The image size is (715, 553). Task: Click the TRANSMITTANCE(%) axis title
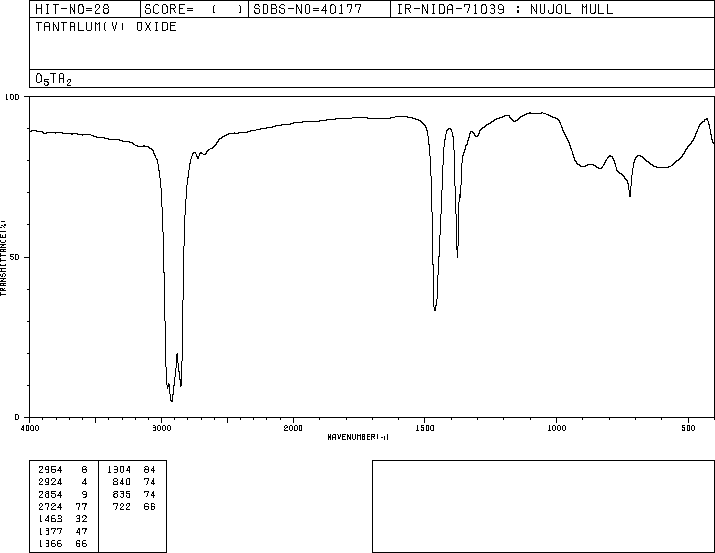pyautogui.click(x=3, y=258)
